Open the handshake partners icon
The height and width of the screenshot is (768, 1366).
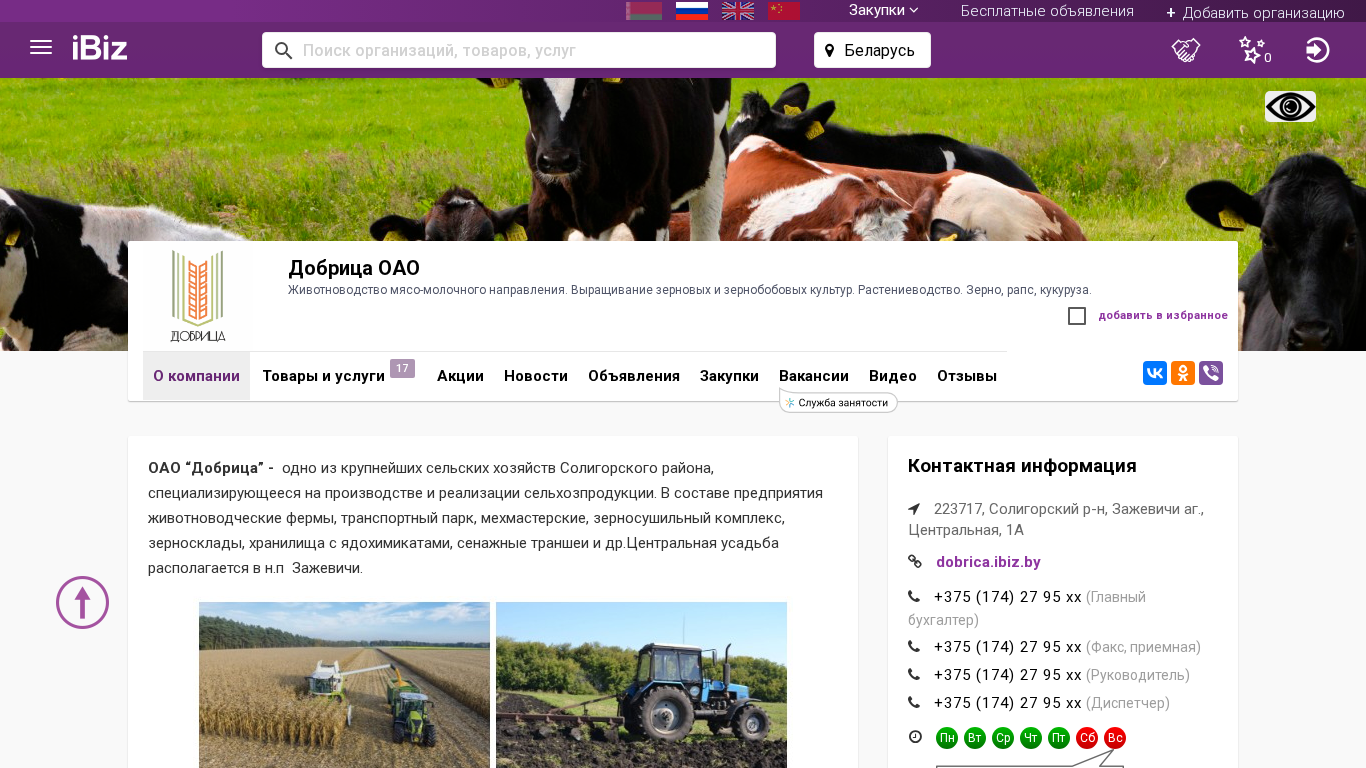(x=1186, y=50)
